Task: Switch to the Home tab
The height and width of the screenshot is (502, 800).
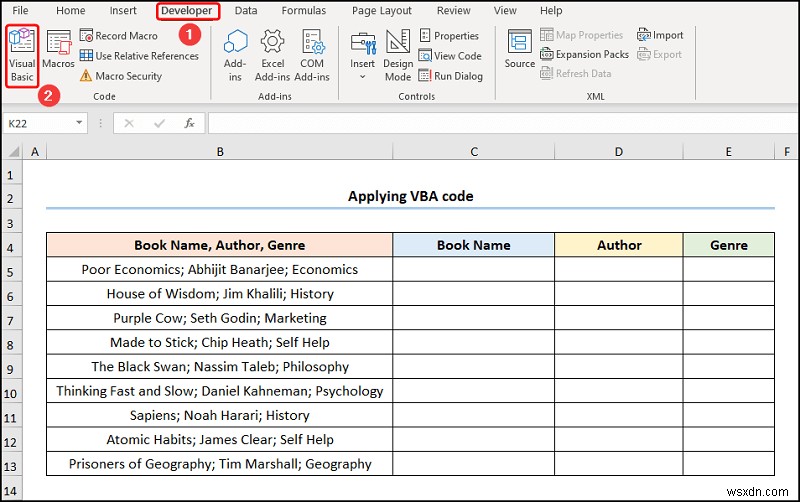Action: pos(70,10)
